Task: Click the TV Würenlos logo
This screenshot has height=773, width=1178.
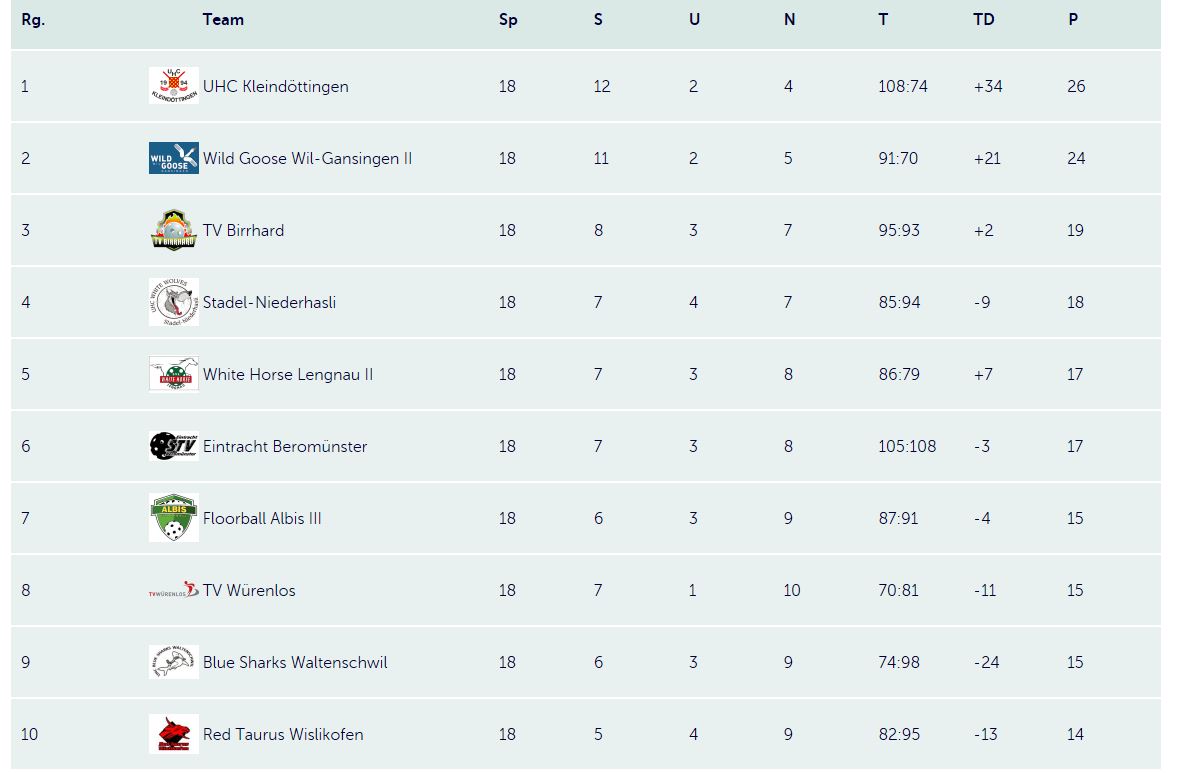Action: [174, 590]
